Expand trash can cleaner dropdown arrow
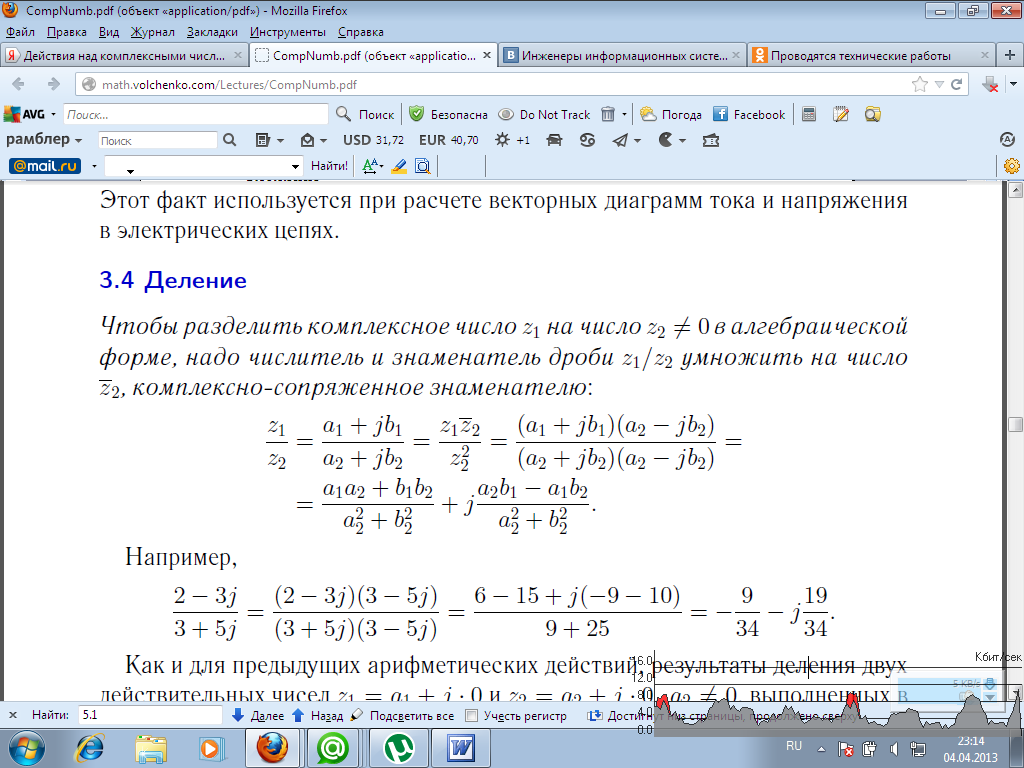Screen dimensions: 1024x768 click(624, 114)
